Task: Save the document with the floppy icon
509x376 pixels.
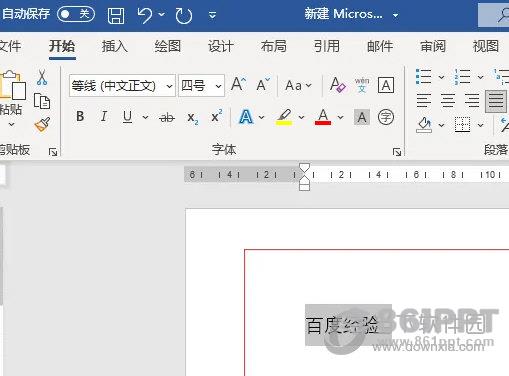Action: point(116,15)
